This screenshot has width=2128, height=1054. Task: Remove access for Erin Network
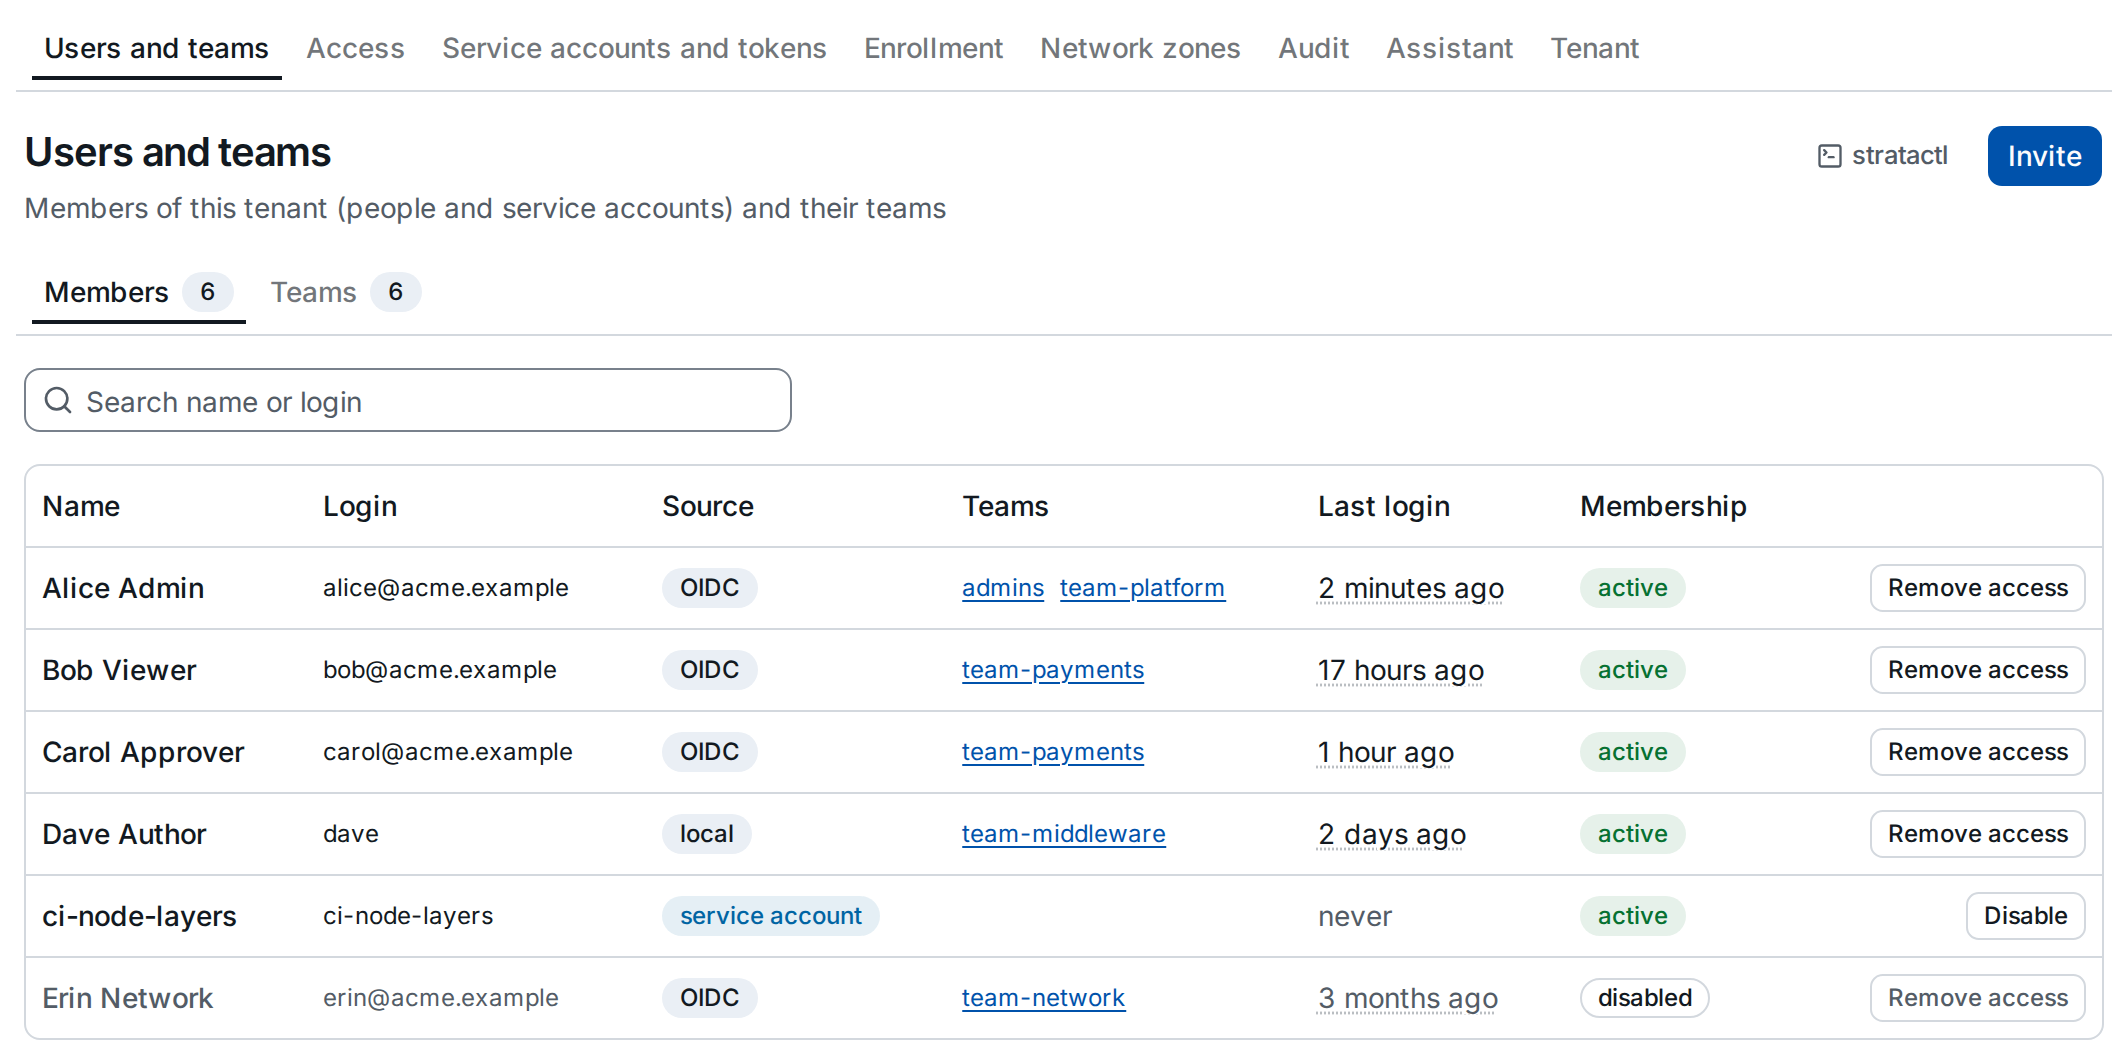click(x=1977, y=998)
